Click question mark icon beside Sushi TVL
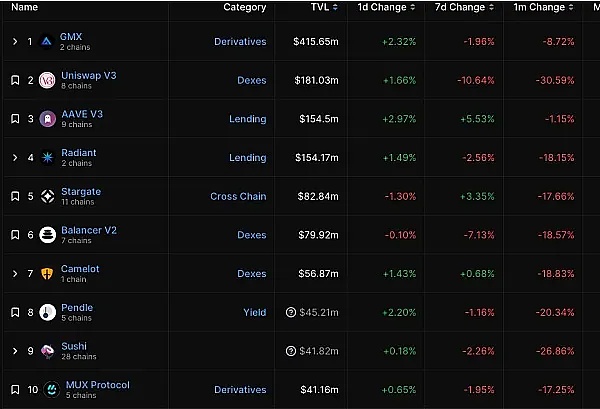This screenshot has width=600, height=409. point(290,351)
